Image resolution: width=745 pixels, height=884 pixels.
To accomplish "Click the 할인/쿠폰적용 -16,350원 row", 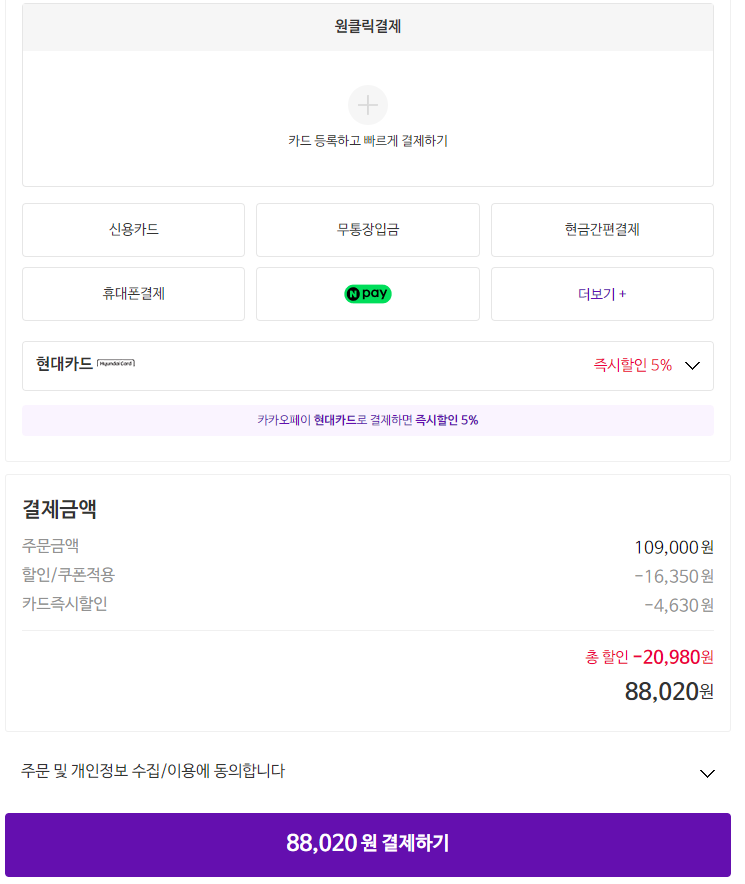I will tap(367, 575).
